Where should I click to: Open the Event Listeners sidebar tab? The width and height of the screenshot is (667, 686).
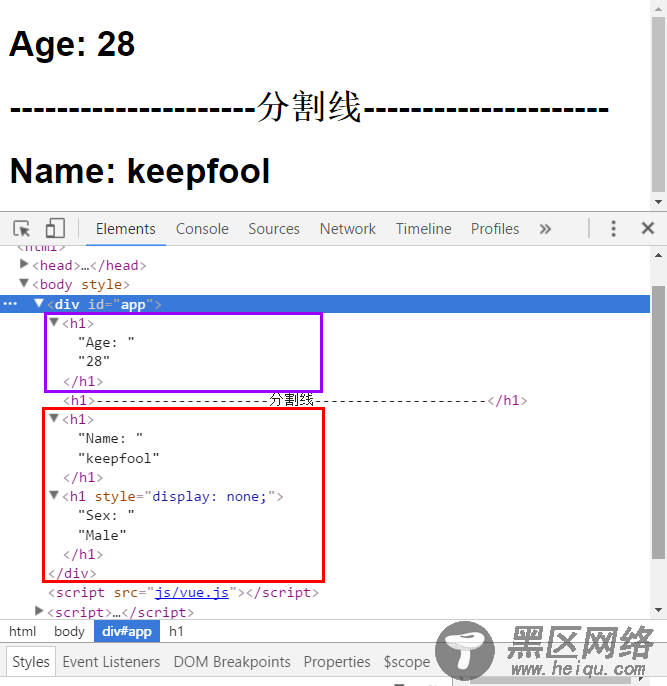[111, 662]
